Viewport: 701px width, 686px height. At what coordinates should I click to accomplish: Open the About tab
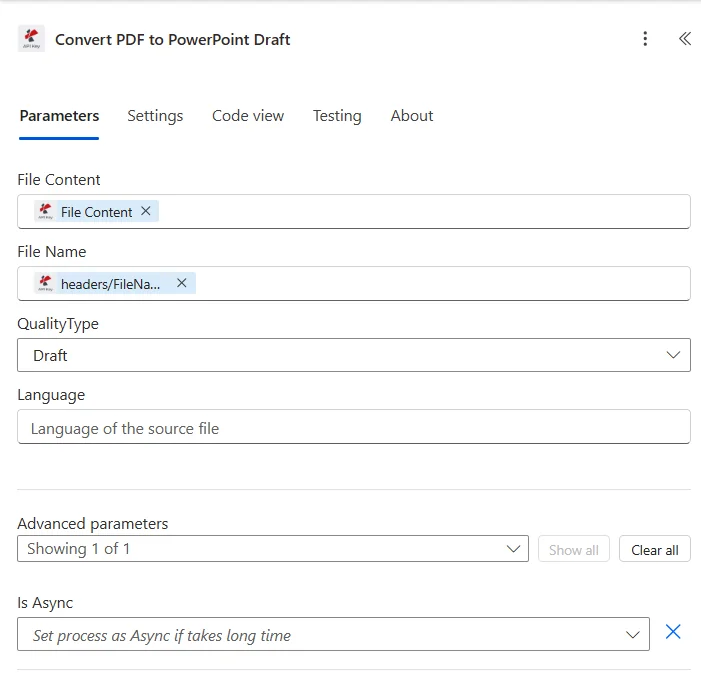412,116
